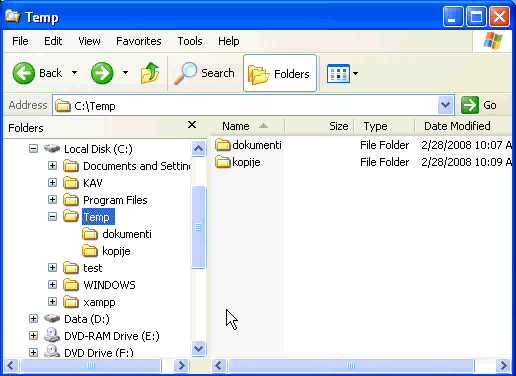516x376 pixels.
Task: Open the Views dropdown arrow
Action: pyautogui.click(x=355, y=73)
